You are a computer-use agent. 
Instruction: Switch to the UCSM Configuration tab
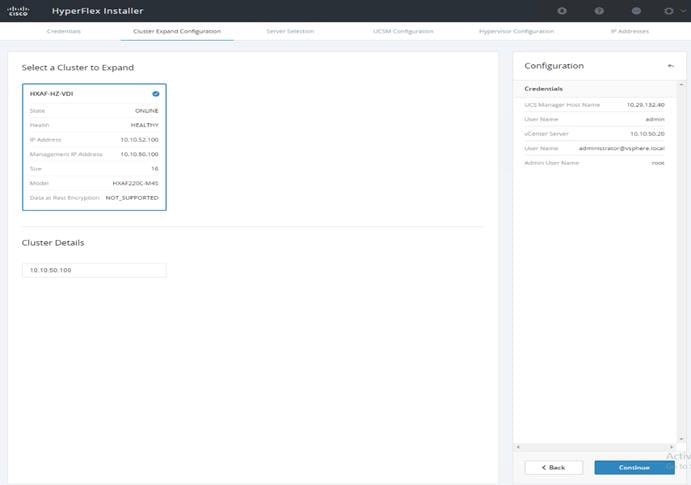coord(403,31)
